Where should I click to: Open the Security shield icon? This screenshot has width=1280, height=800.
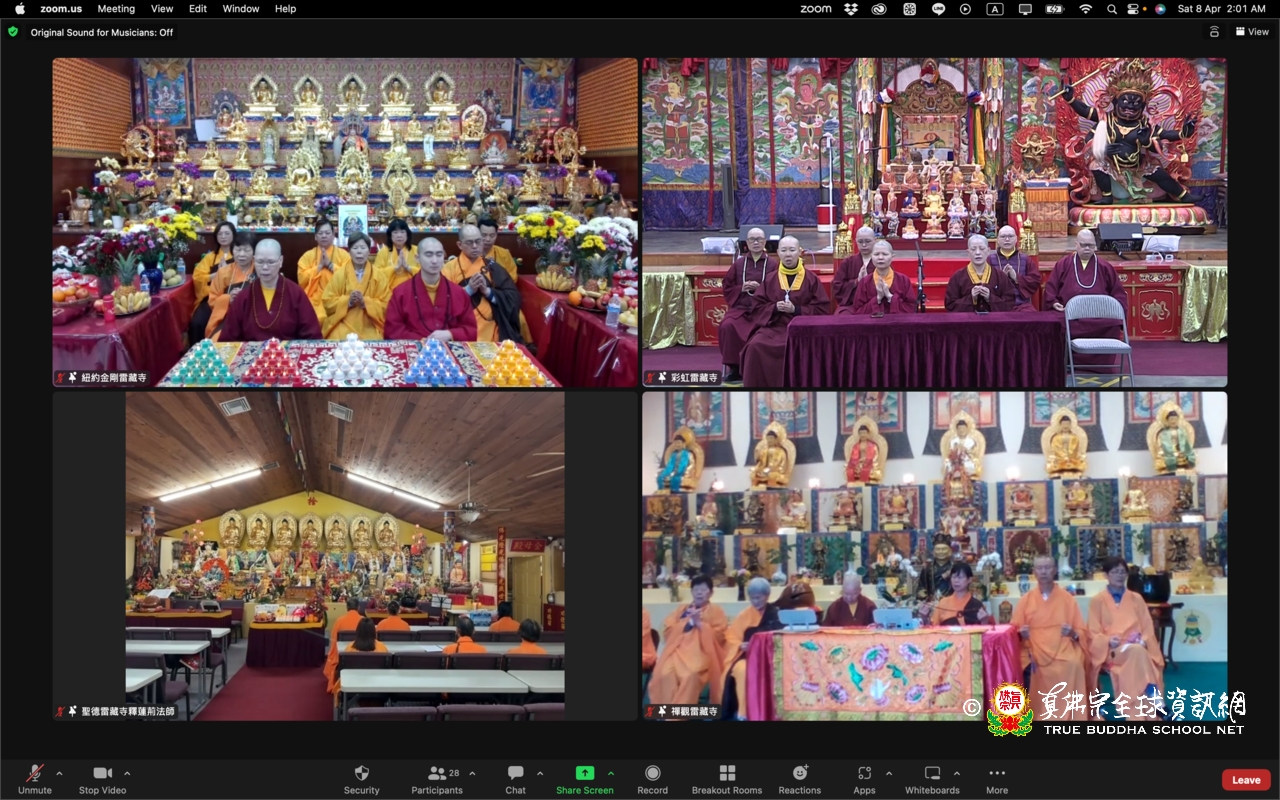click(361, 773)
